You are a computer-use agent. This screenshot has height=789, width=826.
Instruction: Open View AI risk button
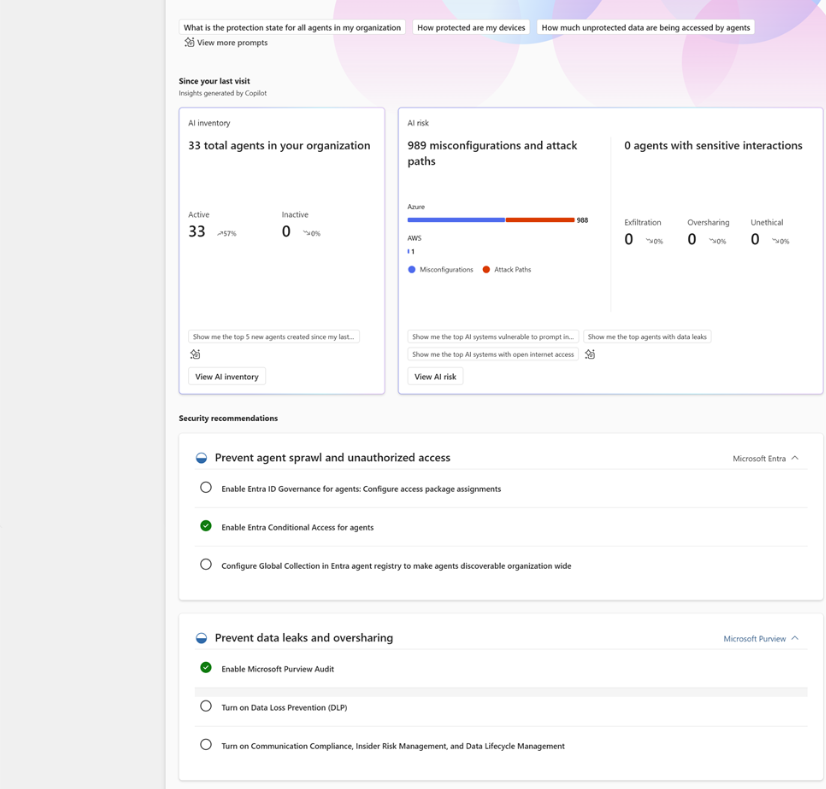tap(435, 377)
